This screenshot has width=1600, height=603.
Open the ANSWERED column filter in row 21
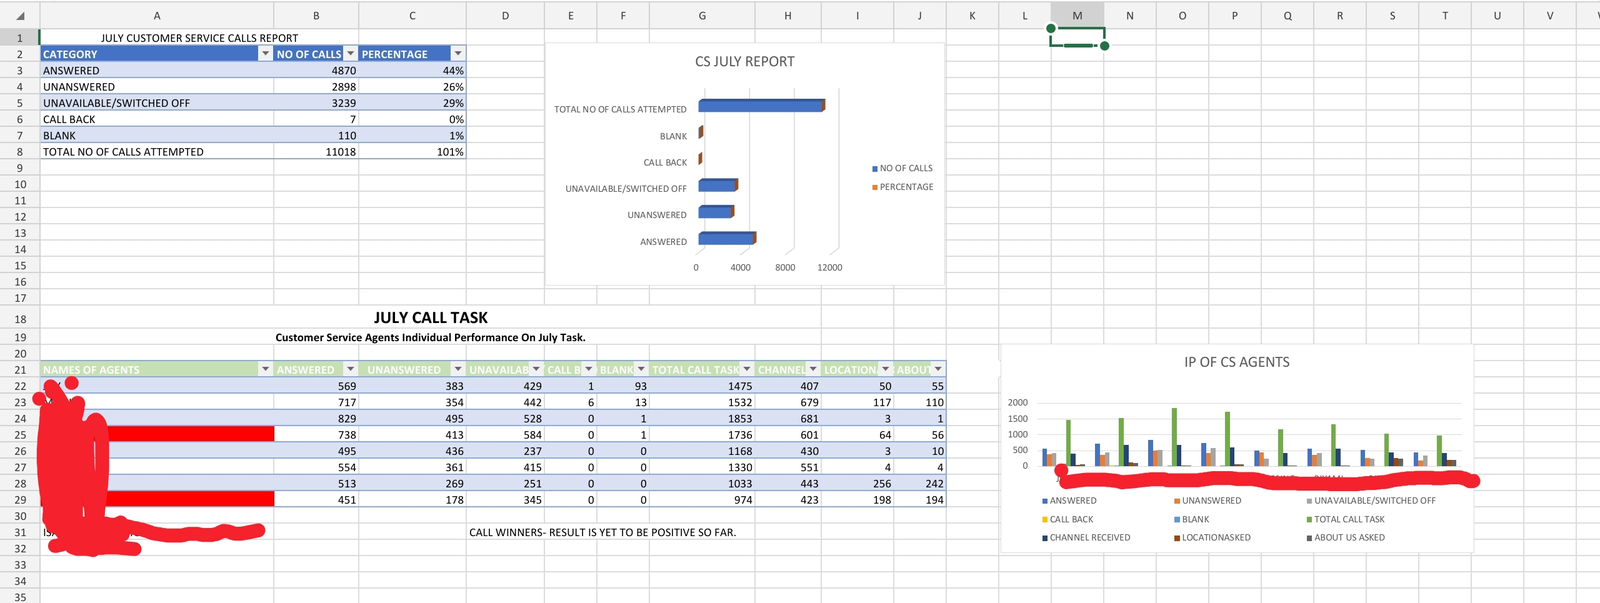pyautogui.click(x=351, y=369)
